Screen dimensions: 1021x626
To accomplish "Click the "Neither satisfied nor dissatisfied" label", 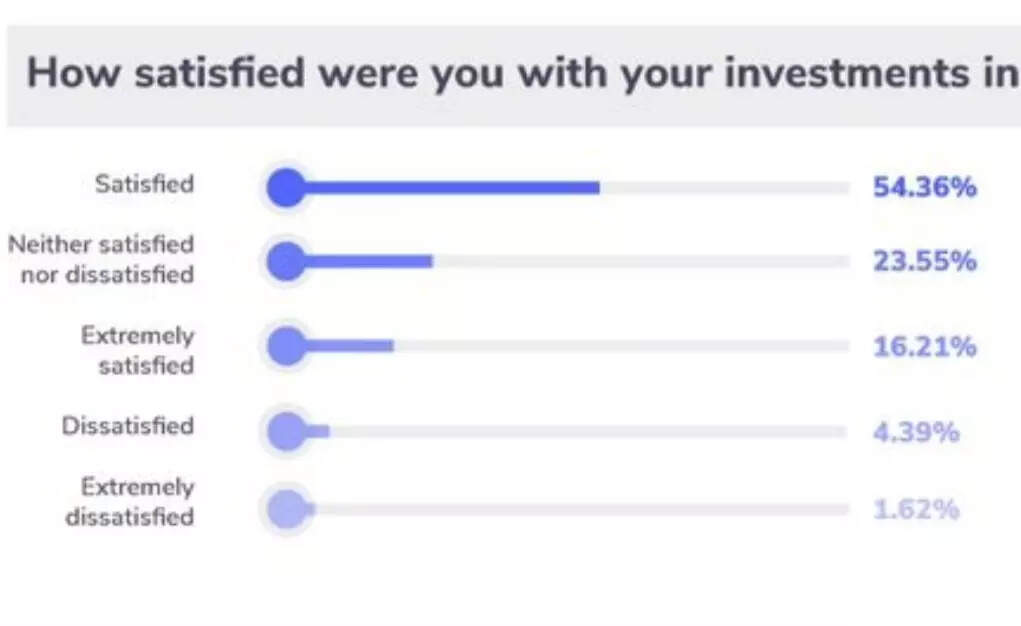I will coord(101,259).
